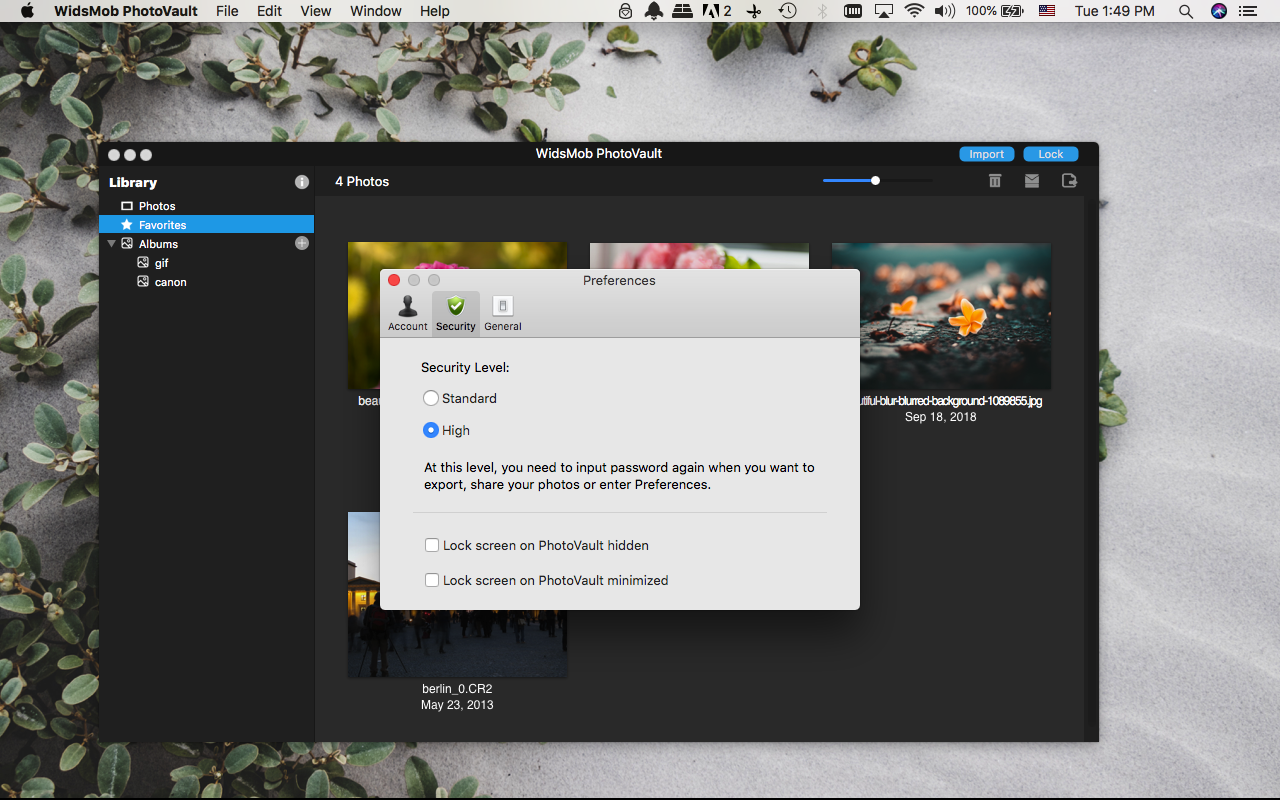The height and width of the screenshot is (800, 1280).
Task: Click the padlock menu bar icon
Action: pyautogui.click(x=626, y=11)
